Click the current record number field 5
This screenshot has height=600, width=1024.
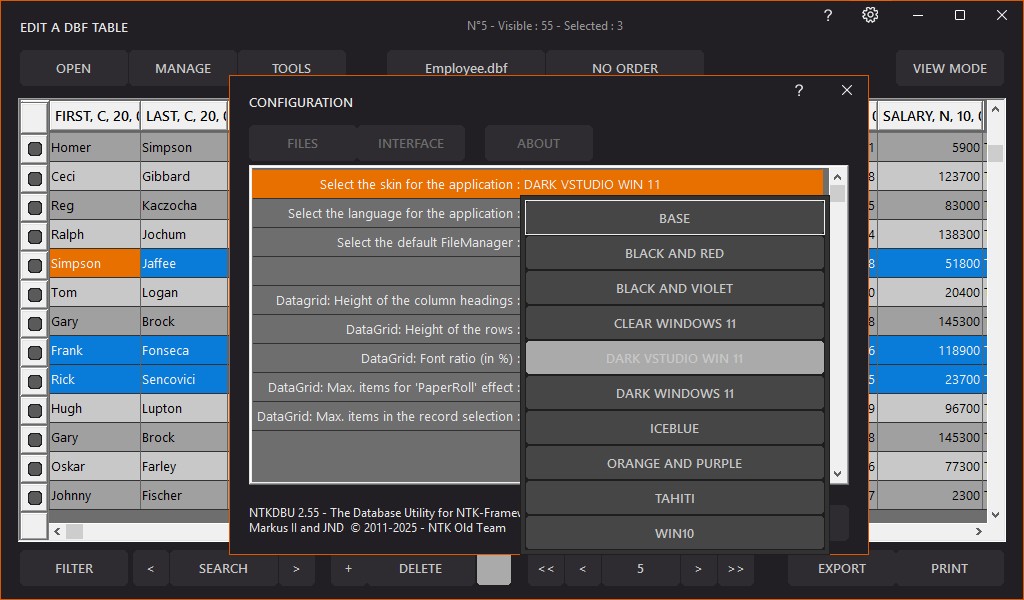coord(641,569)
